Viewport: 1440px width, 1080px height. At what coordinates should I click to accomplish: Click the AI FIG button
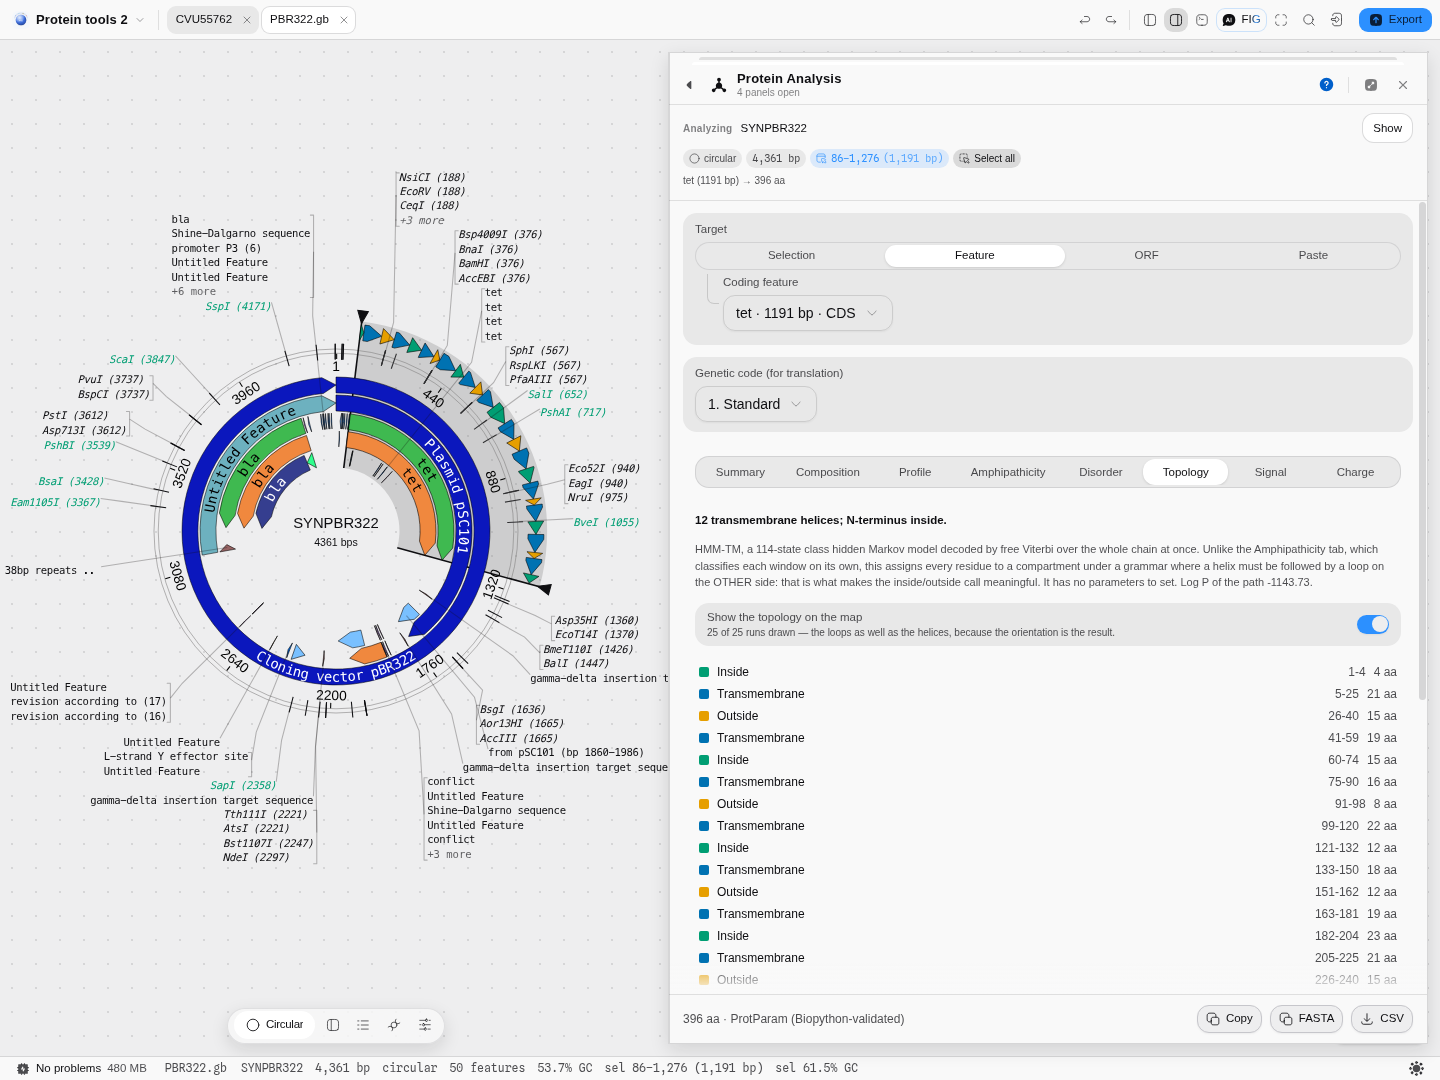click(1242, 20)
